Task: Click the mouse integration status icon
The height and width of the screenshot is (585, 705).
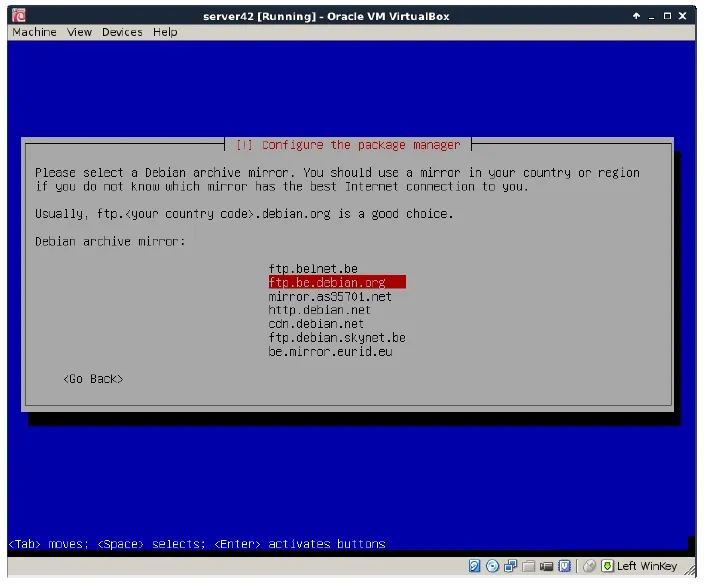Action: click(x=589, y=566)
